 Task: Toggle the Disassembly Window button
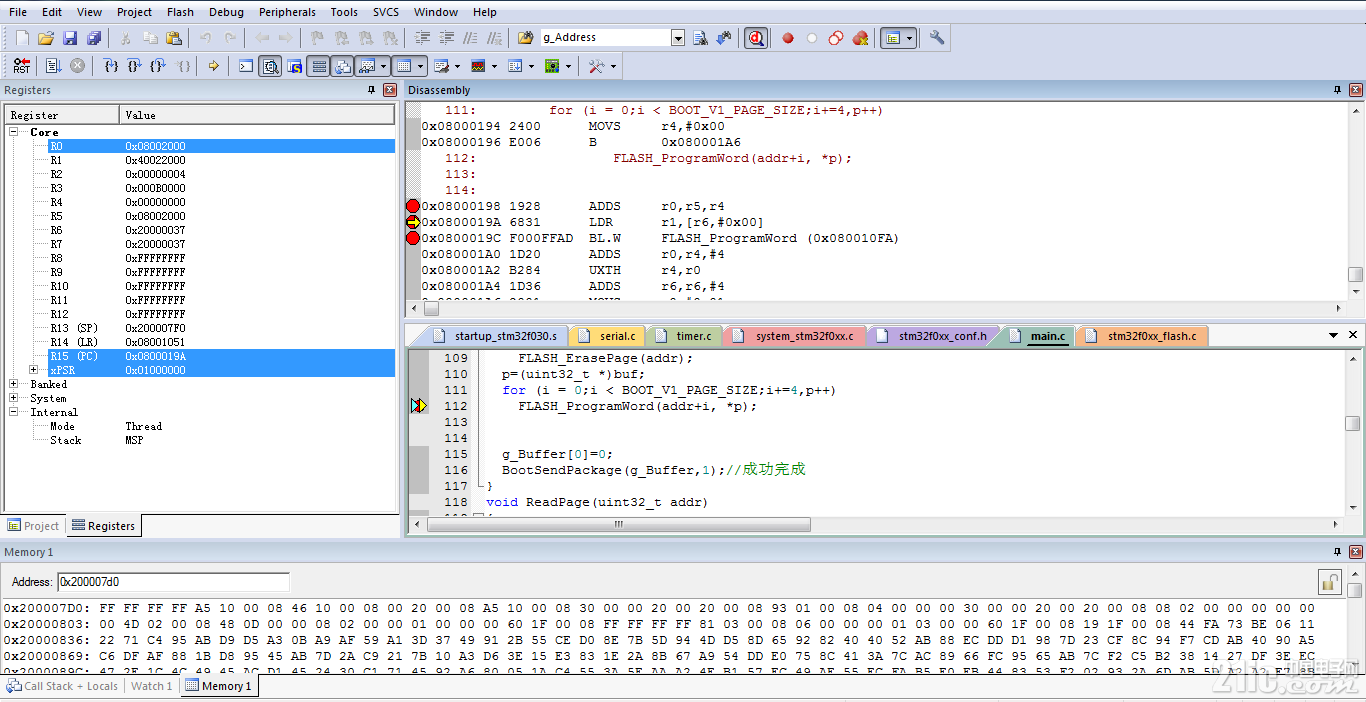pyautogui.click(x=270, y=66)
